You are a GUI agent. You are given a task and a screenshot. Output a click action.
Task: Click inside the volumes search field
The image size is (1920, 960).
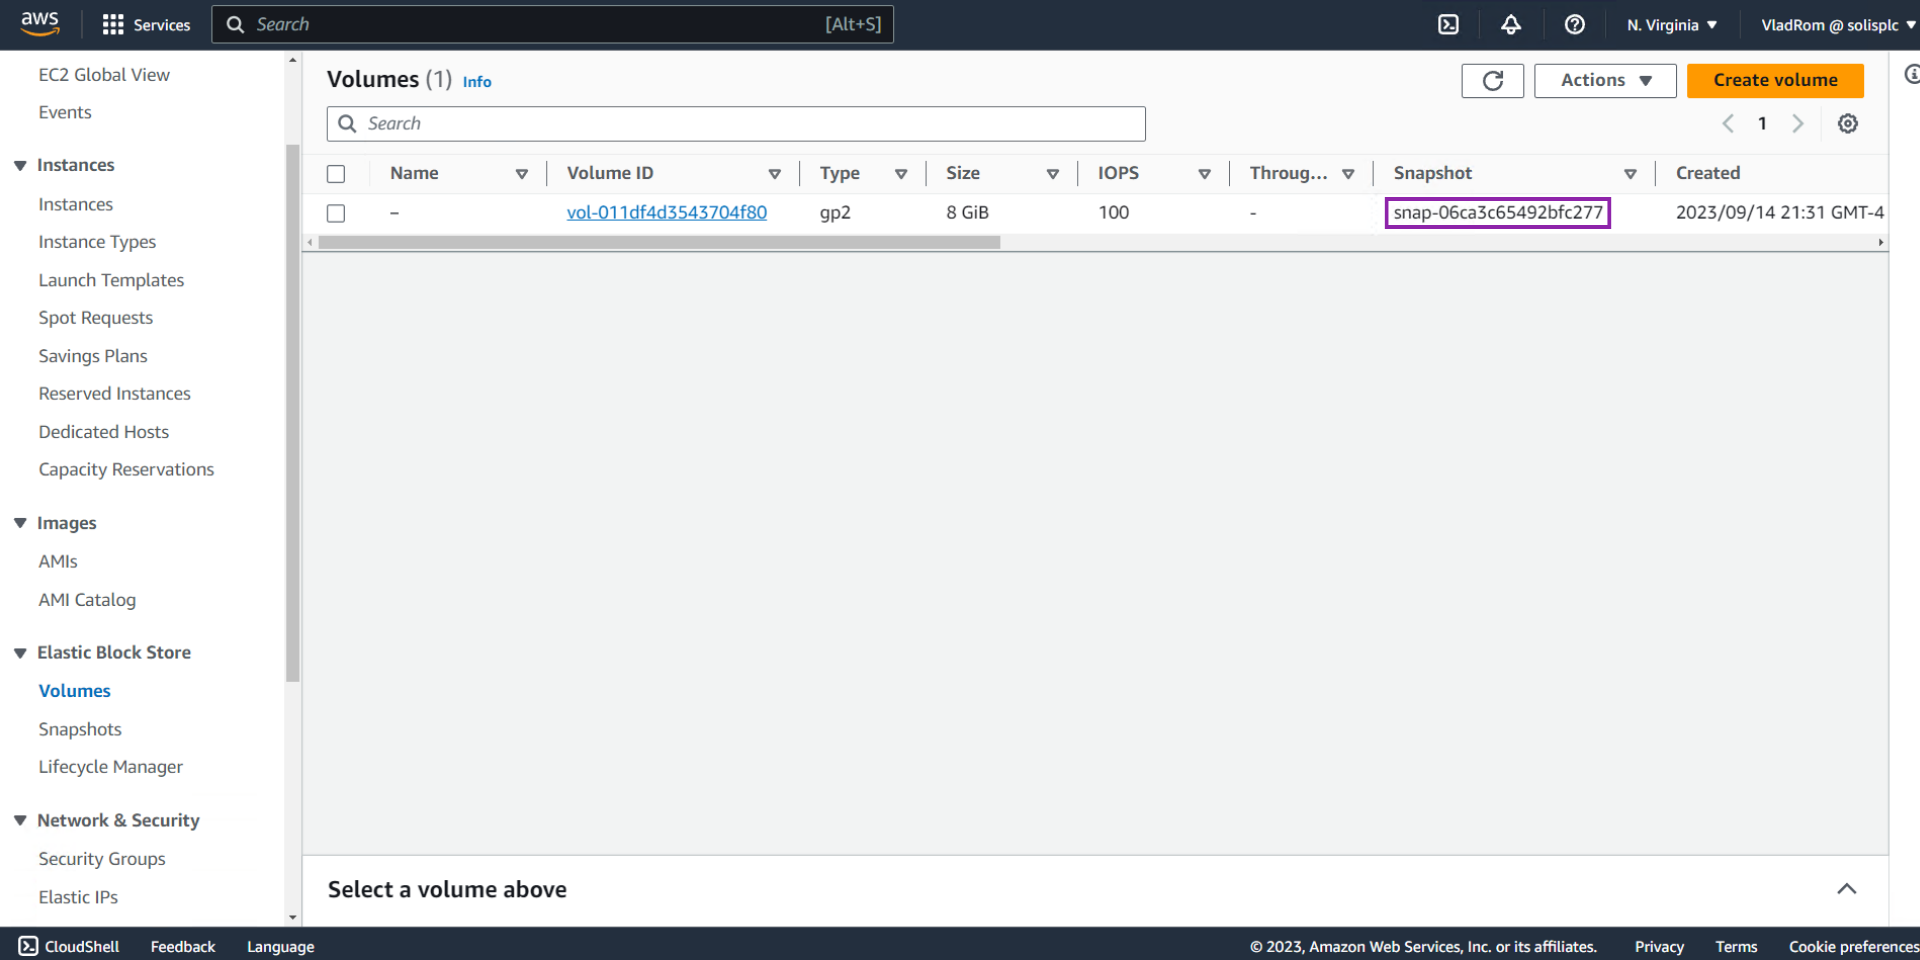(735, 123)
